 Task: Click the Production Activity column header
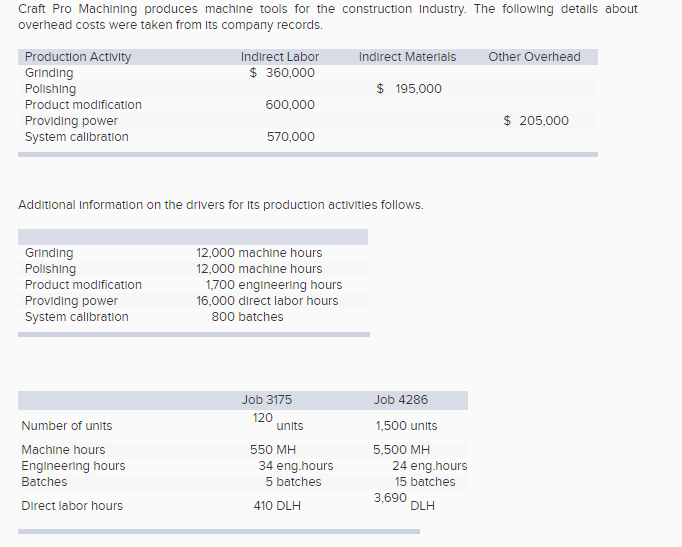(78, 57)
